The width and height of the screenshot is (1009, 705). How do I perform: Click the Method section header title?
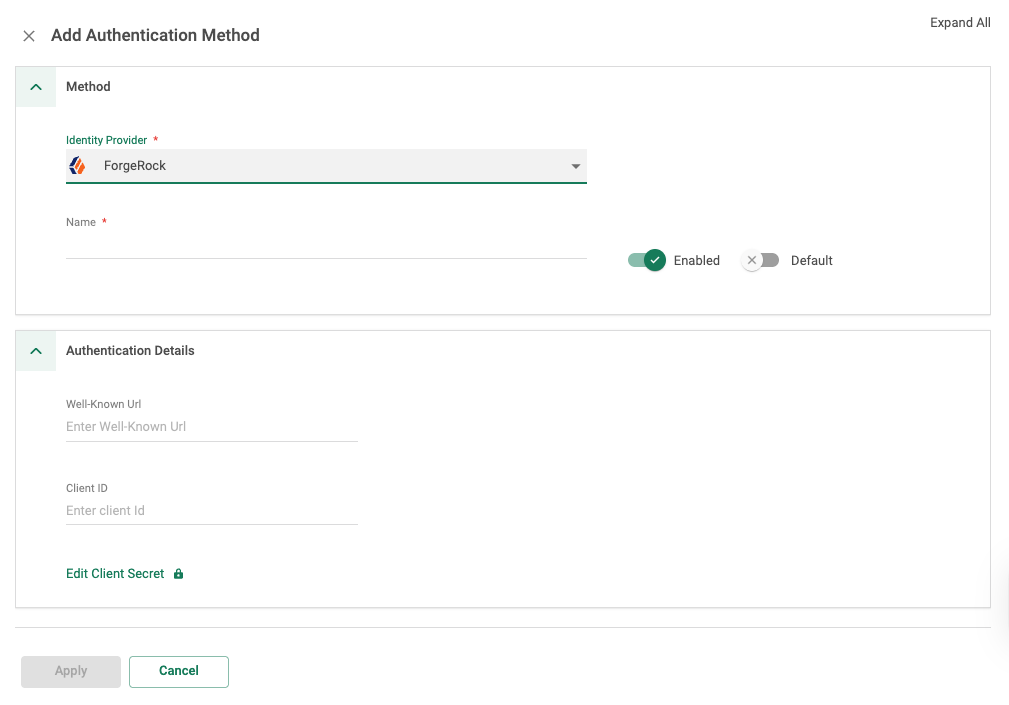coord(88,87)
